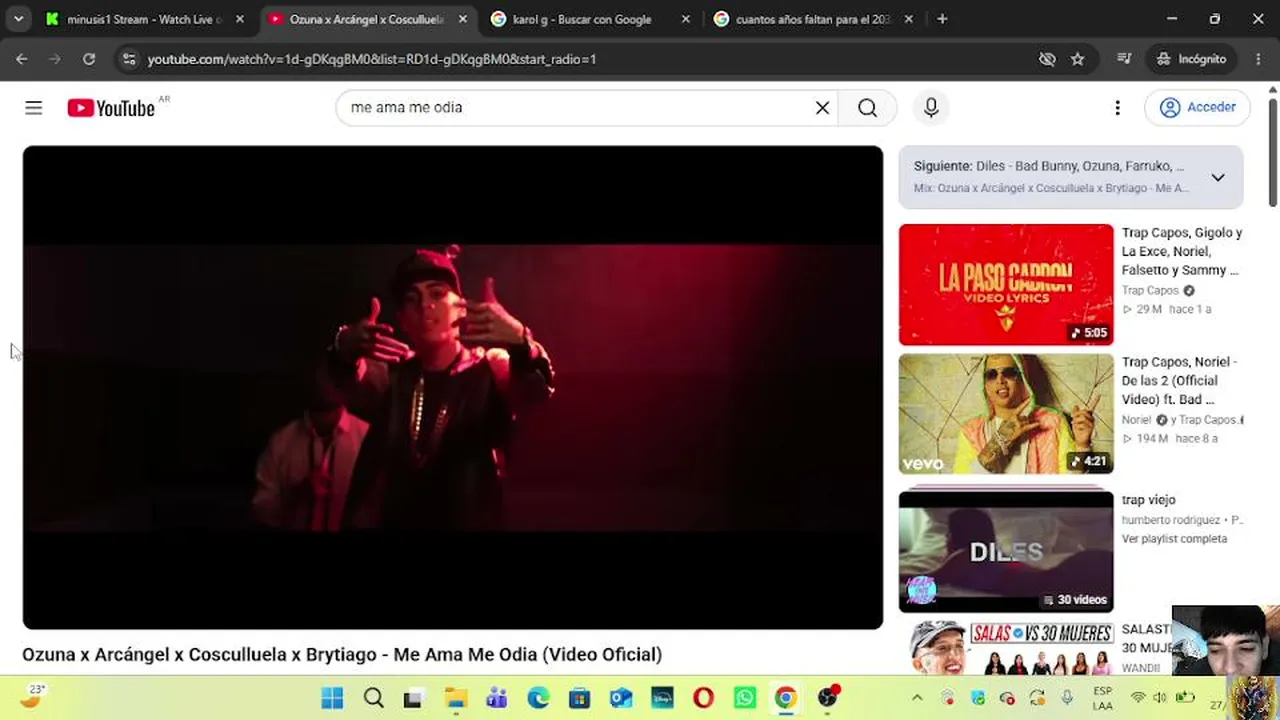Open the Windows Start menu
The height and width of the screenshot is (720, 1280).
pyautogui.click(x=332, y=698)
